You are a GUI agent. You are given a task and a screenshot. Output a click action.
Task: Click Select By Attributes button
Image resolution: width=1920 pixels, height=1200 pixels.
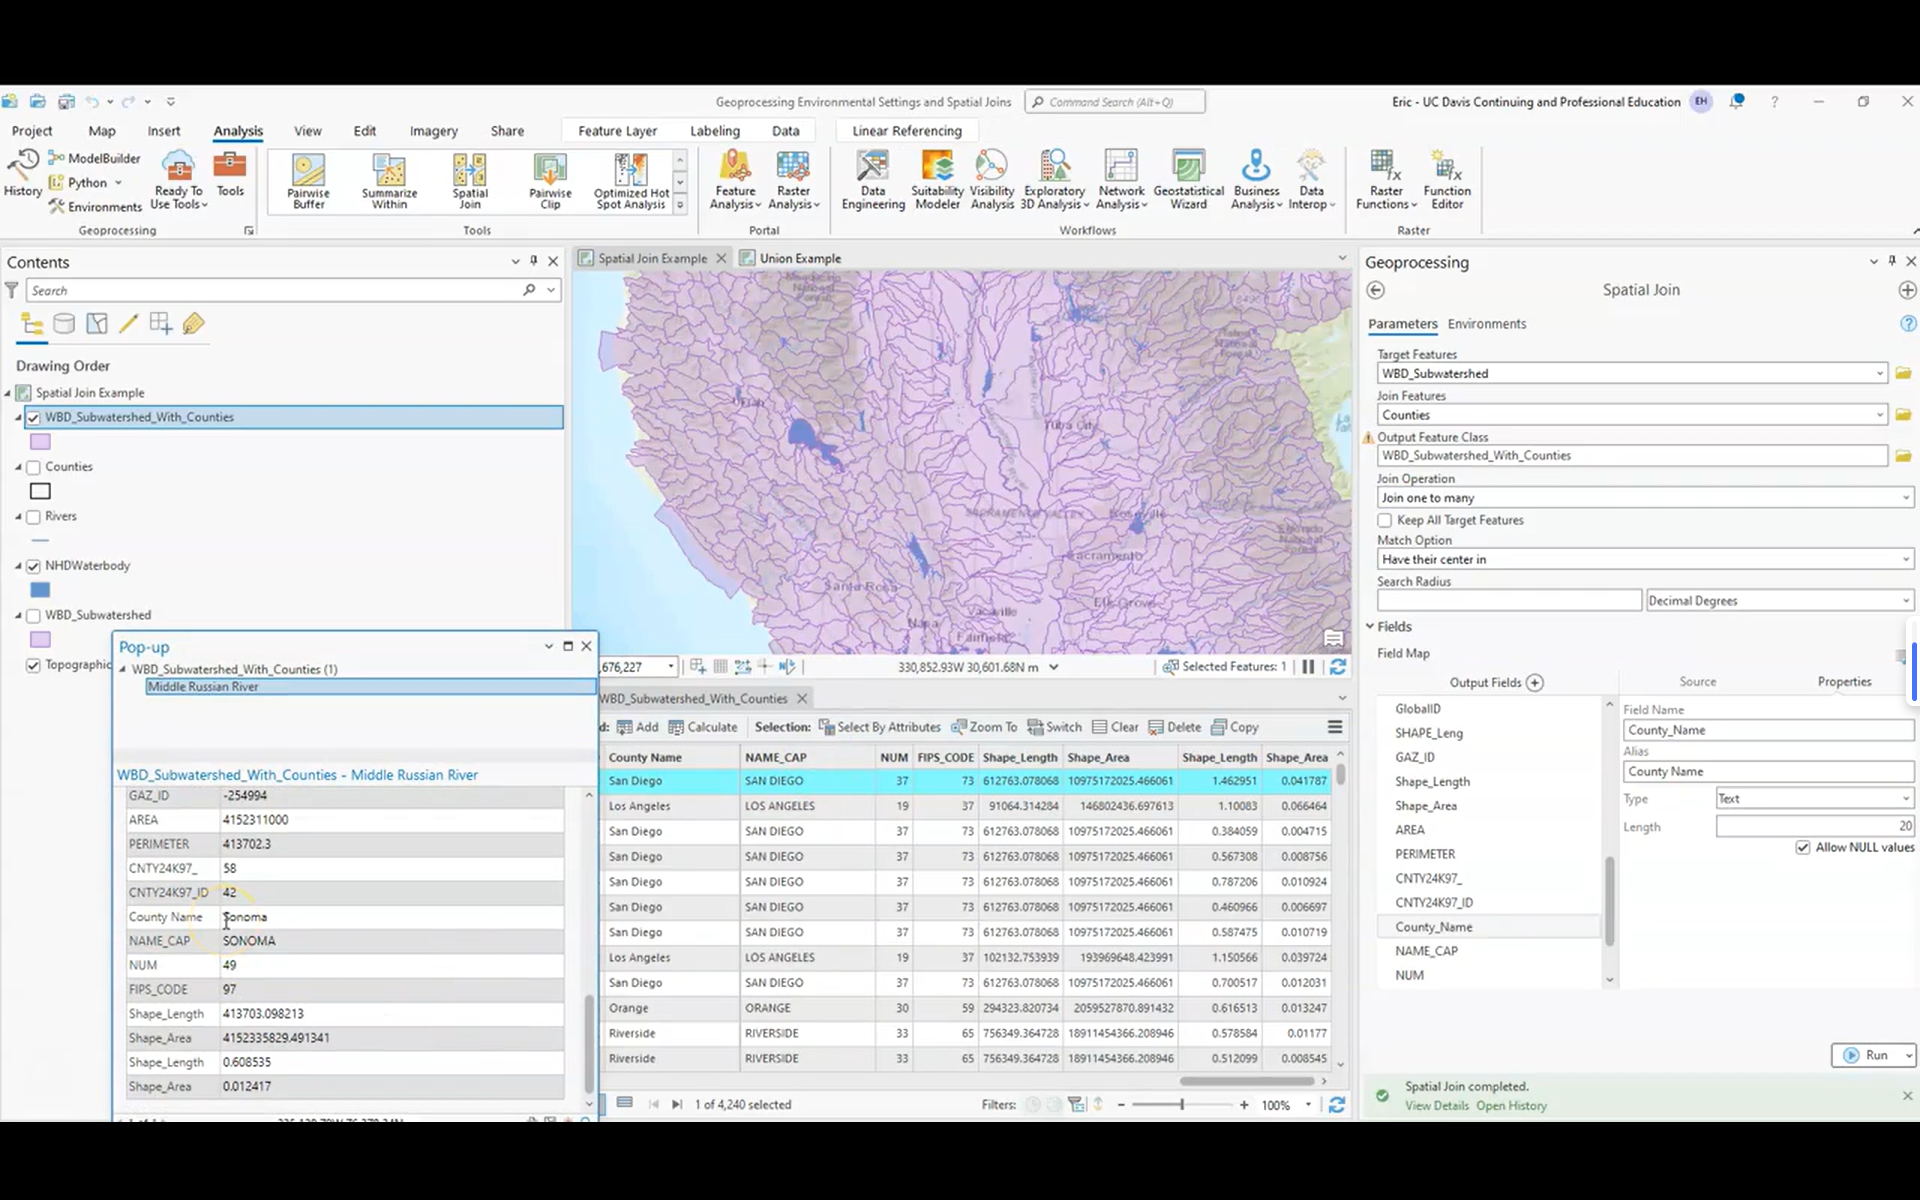pos(879,727)
